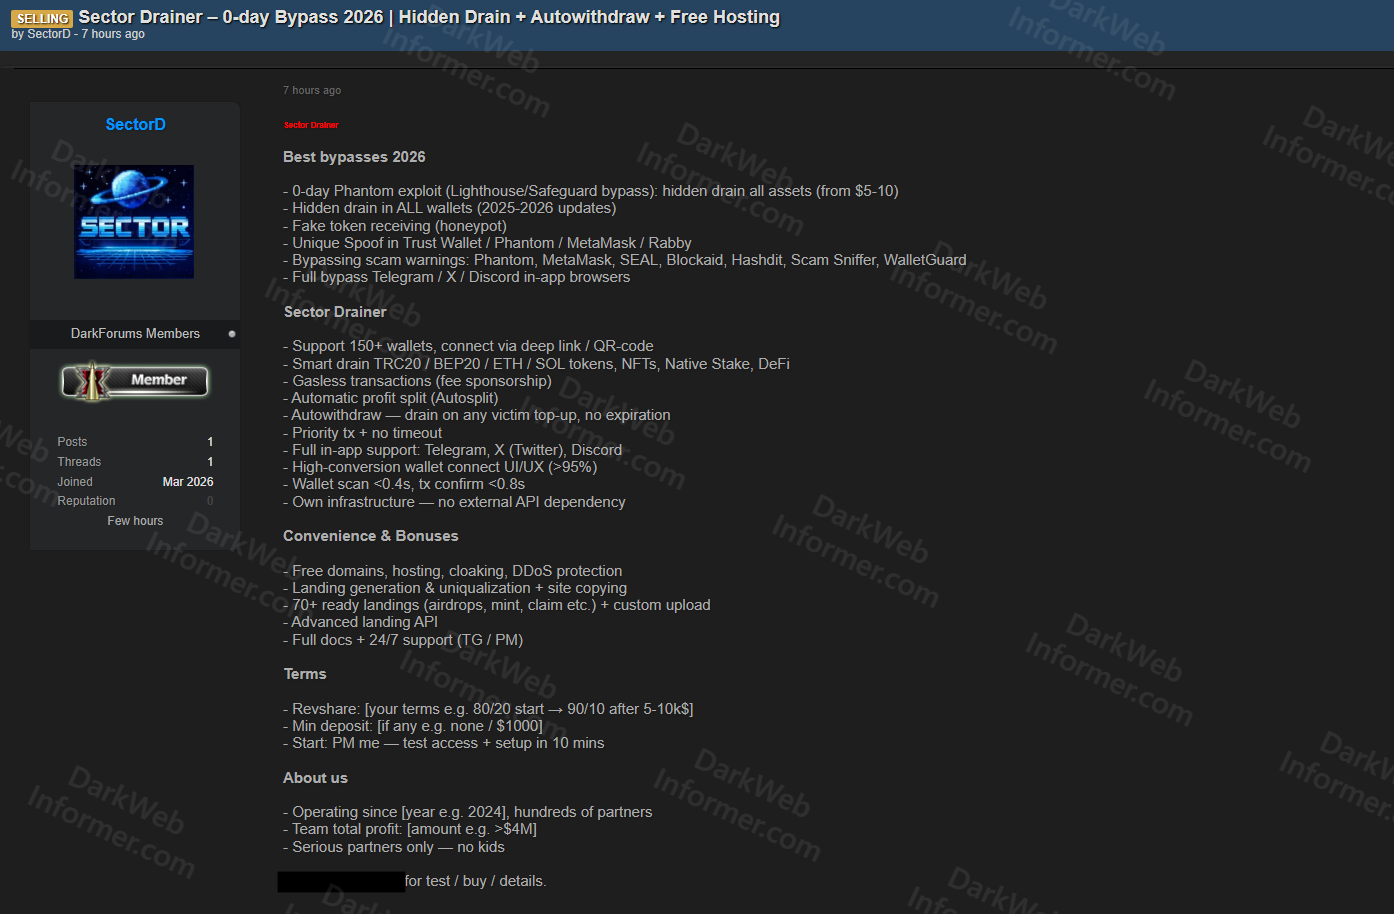Click the Member rank badge
Image resolution: width=1394 pixels, height=914 pixels.
point(135,381)
